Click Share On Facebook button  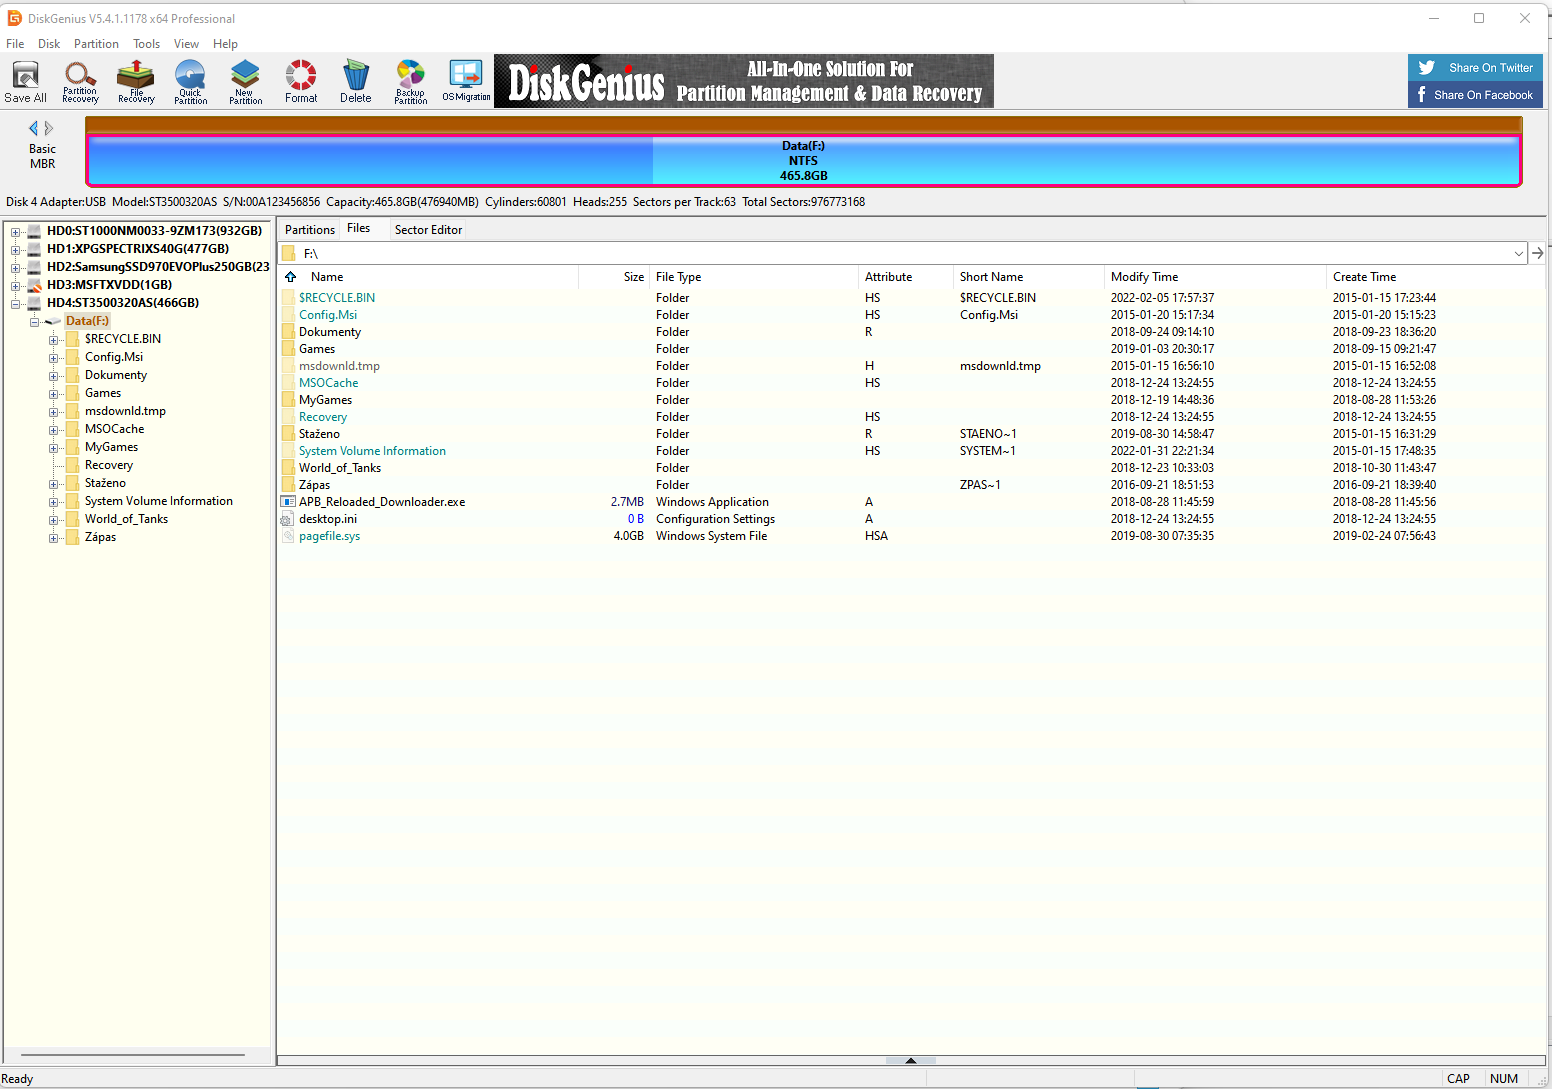pos(1475,95)
